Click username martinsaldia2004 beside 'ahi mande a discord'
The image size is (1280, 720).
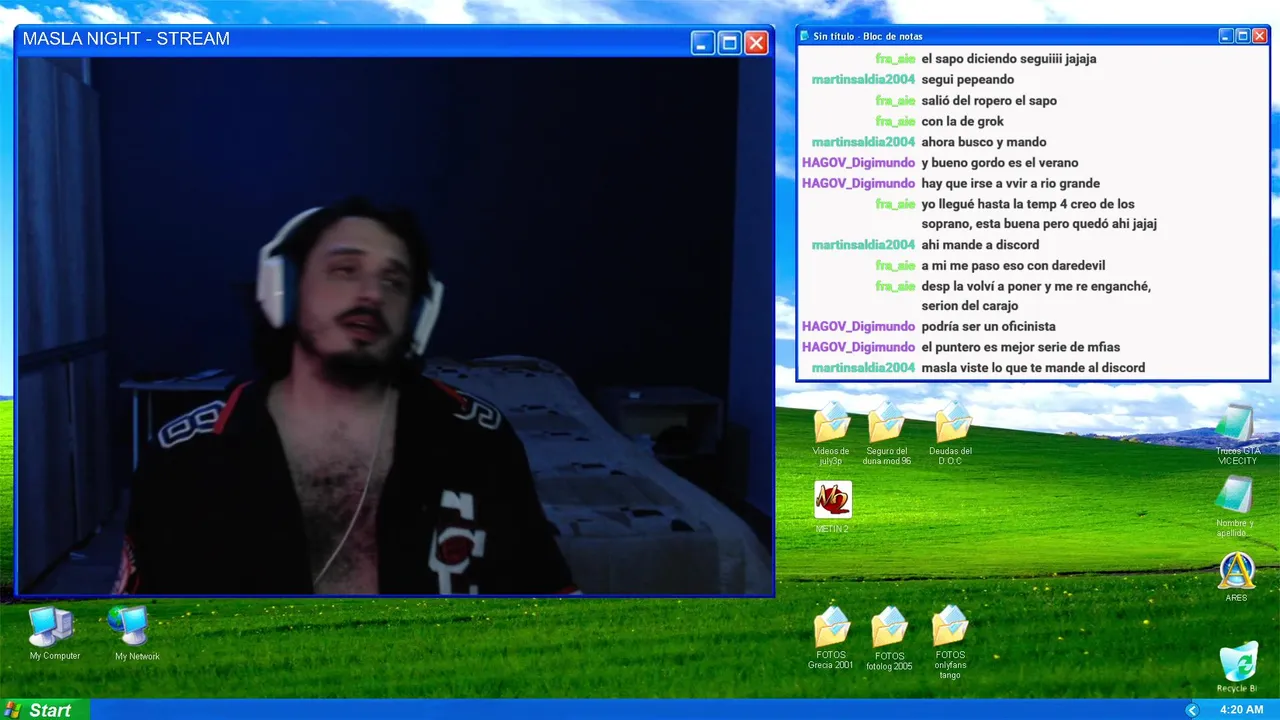tap(863, 245)
